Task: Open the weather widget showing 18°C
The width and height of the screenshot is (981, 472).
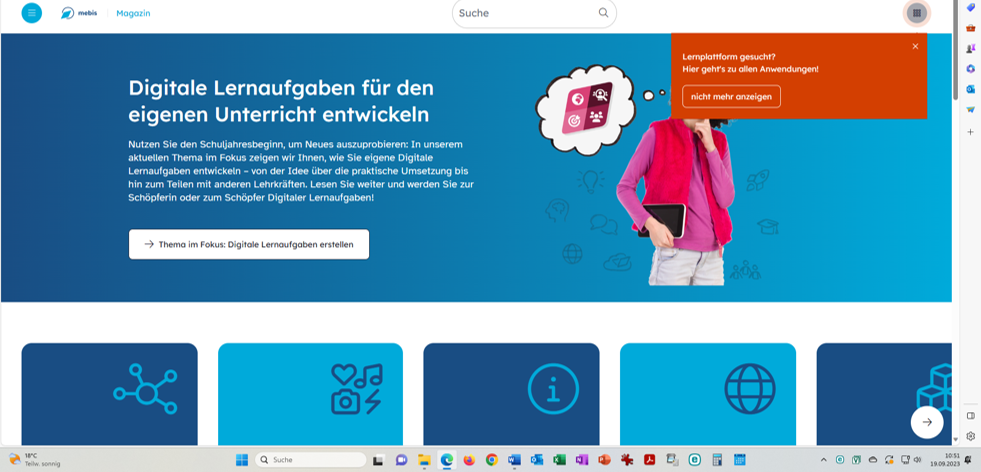Action: tap(34, 460)
